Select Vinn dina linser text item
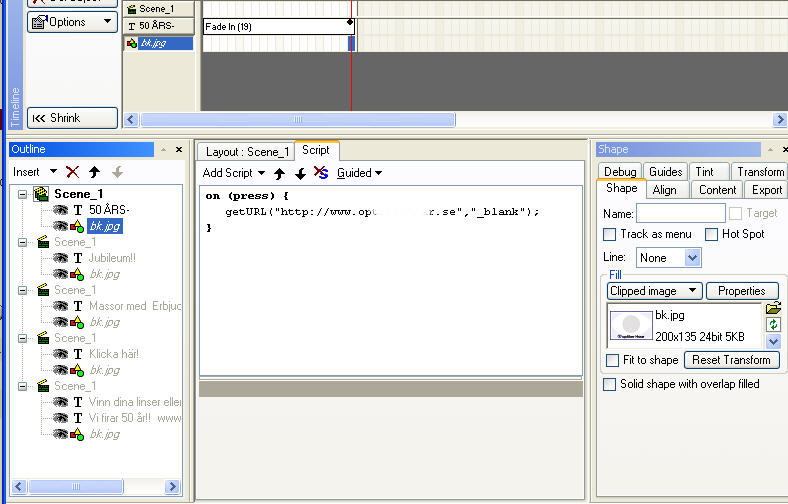 pyautogui.click(x=135, y=402)
